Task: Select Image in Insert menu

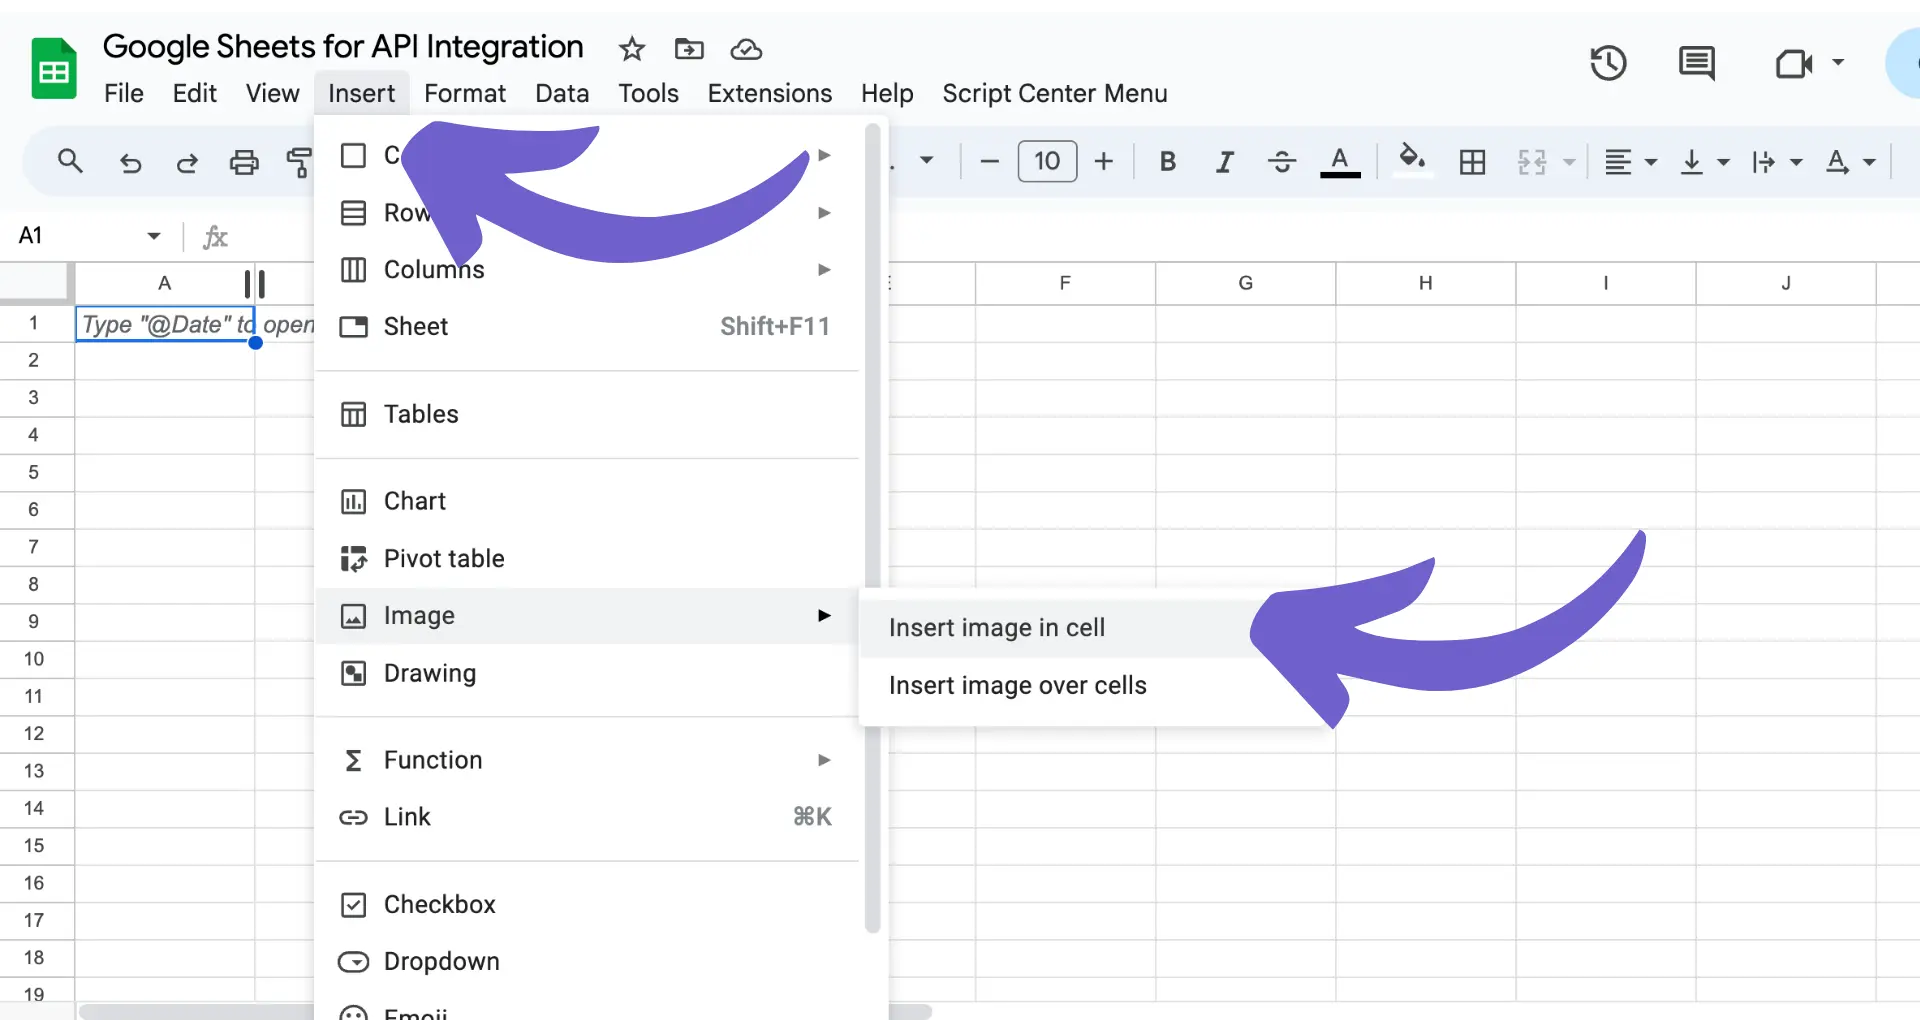Action: click(x=588, y=615)
